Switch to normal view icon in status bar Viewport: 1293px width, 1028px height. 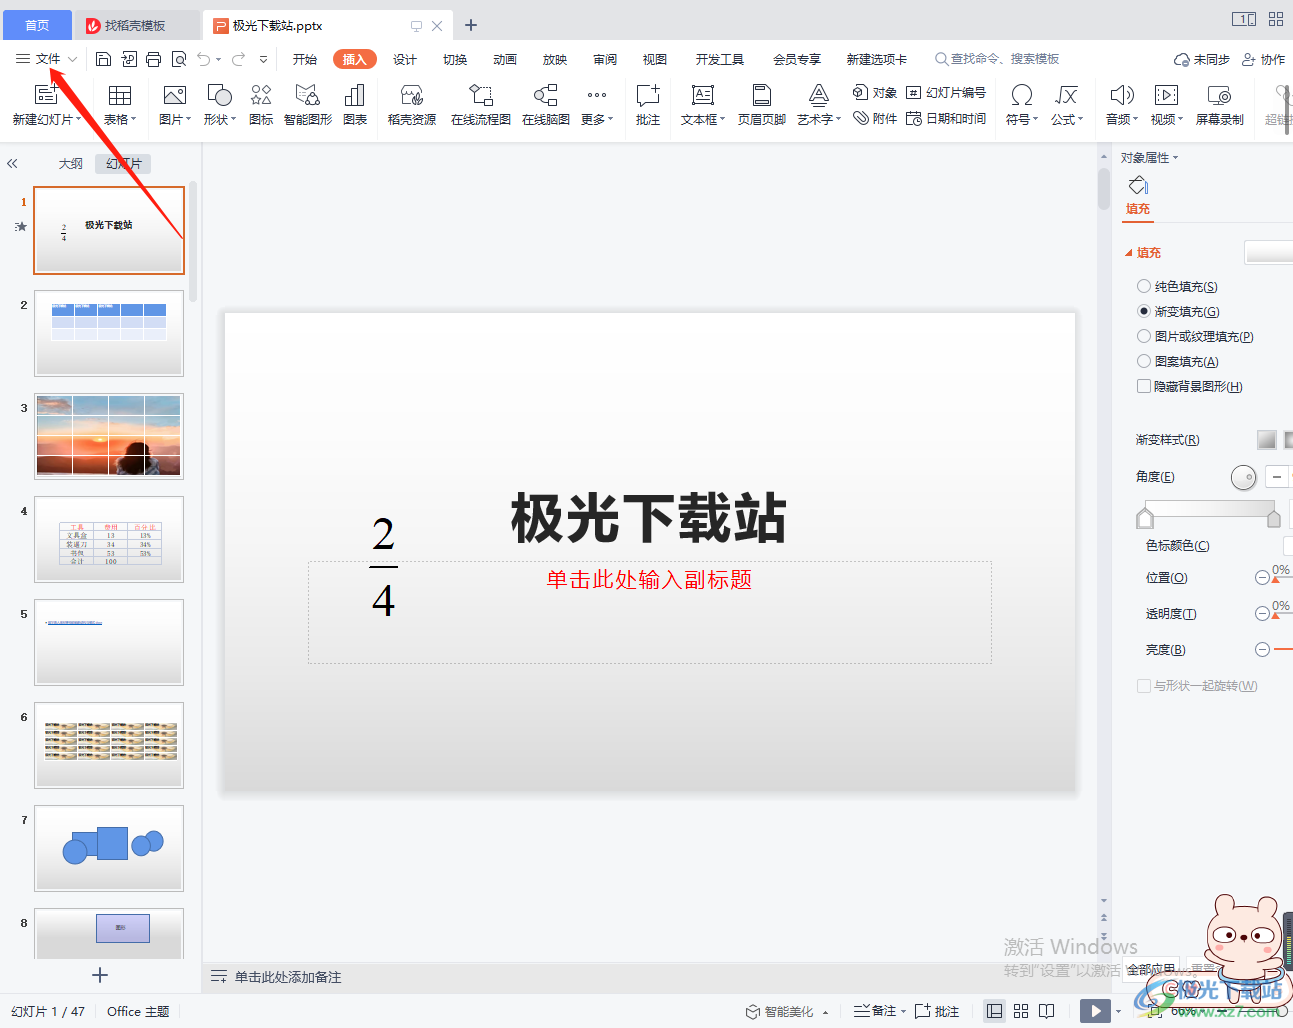point(994,1011)
